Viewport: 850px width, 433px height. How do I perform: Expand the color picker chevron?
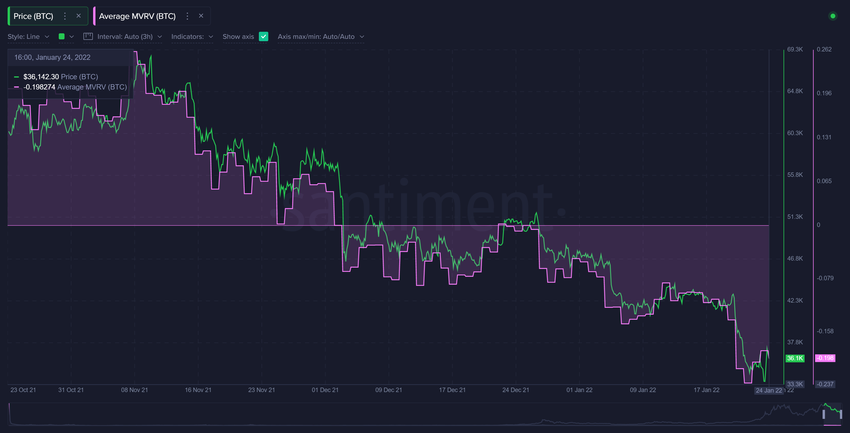[72, 37]
